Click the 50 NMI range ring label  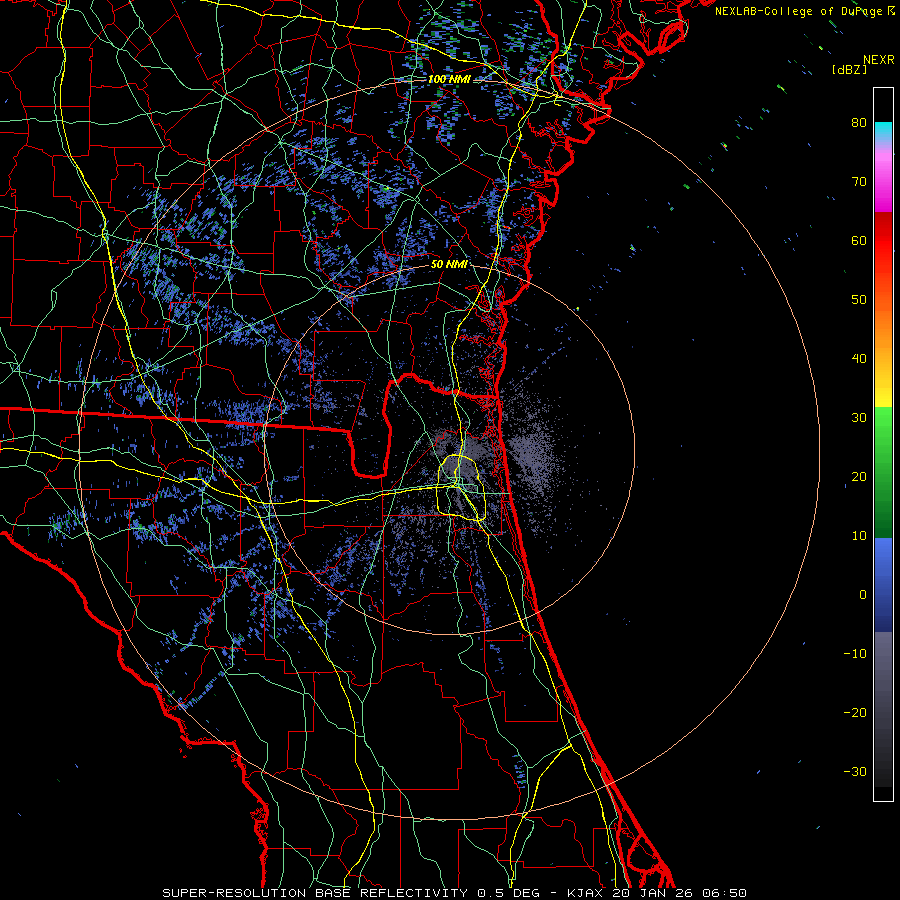tap(449, 264)
